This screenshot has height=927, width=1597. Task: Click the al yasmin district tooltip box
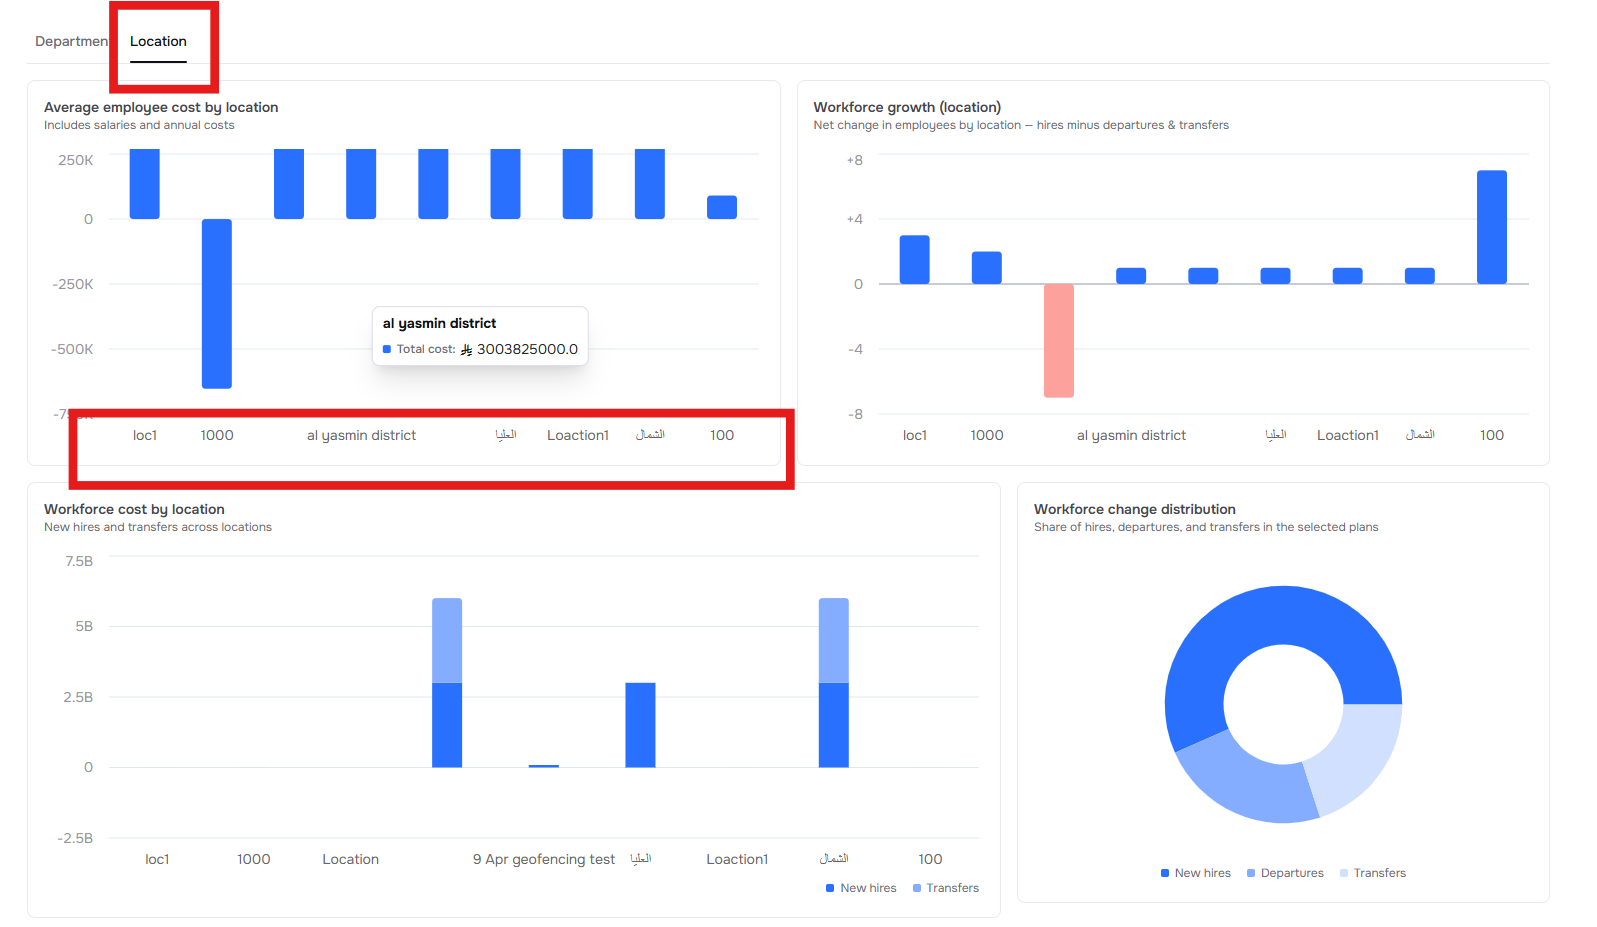click(x=480, y=336)
